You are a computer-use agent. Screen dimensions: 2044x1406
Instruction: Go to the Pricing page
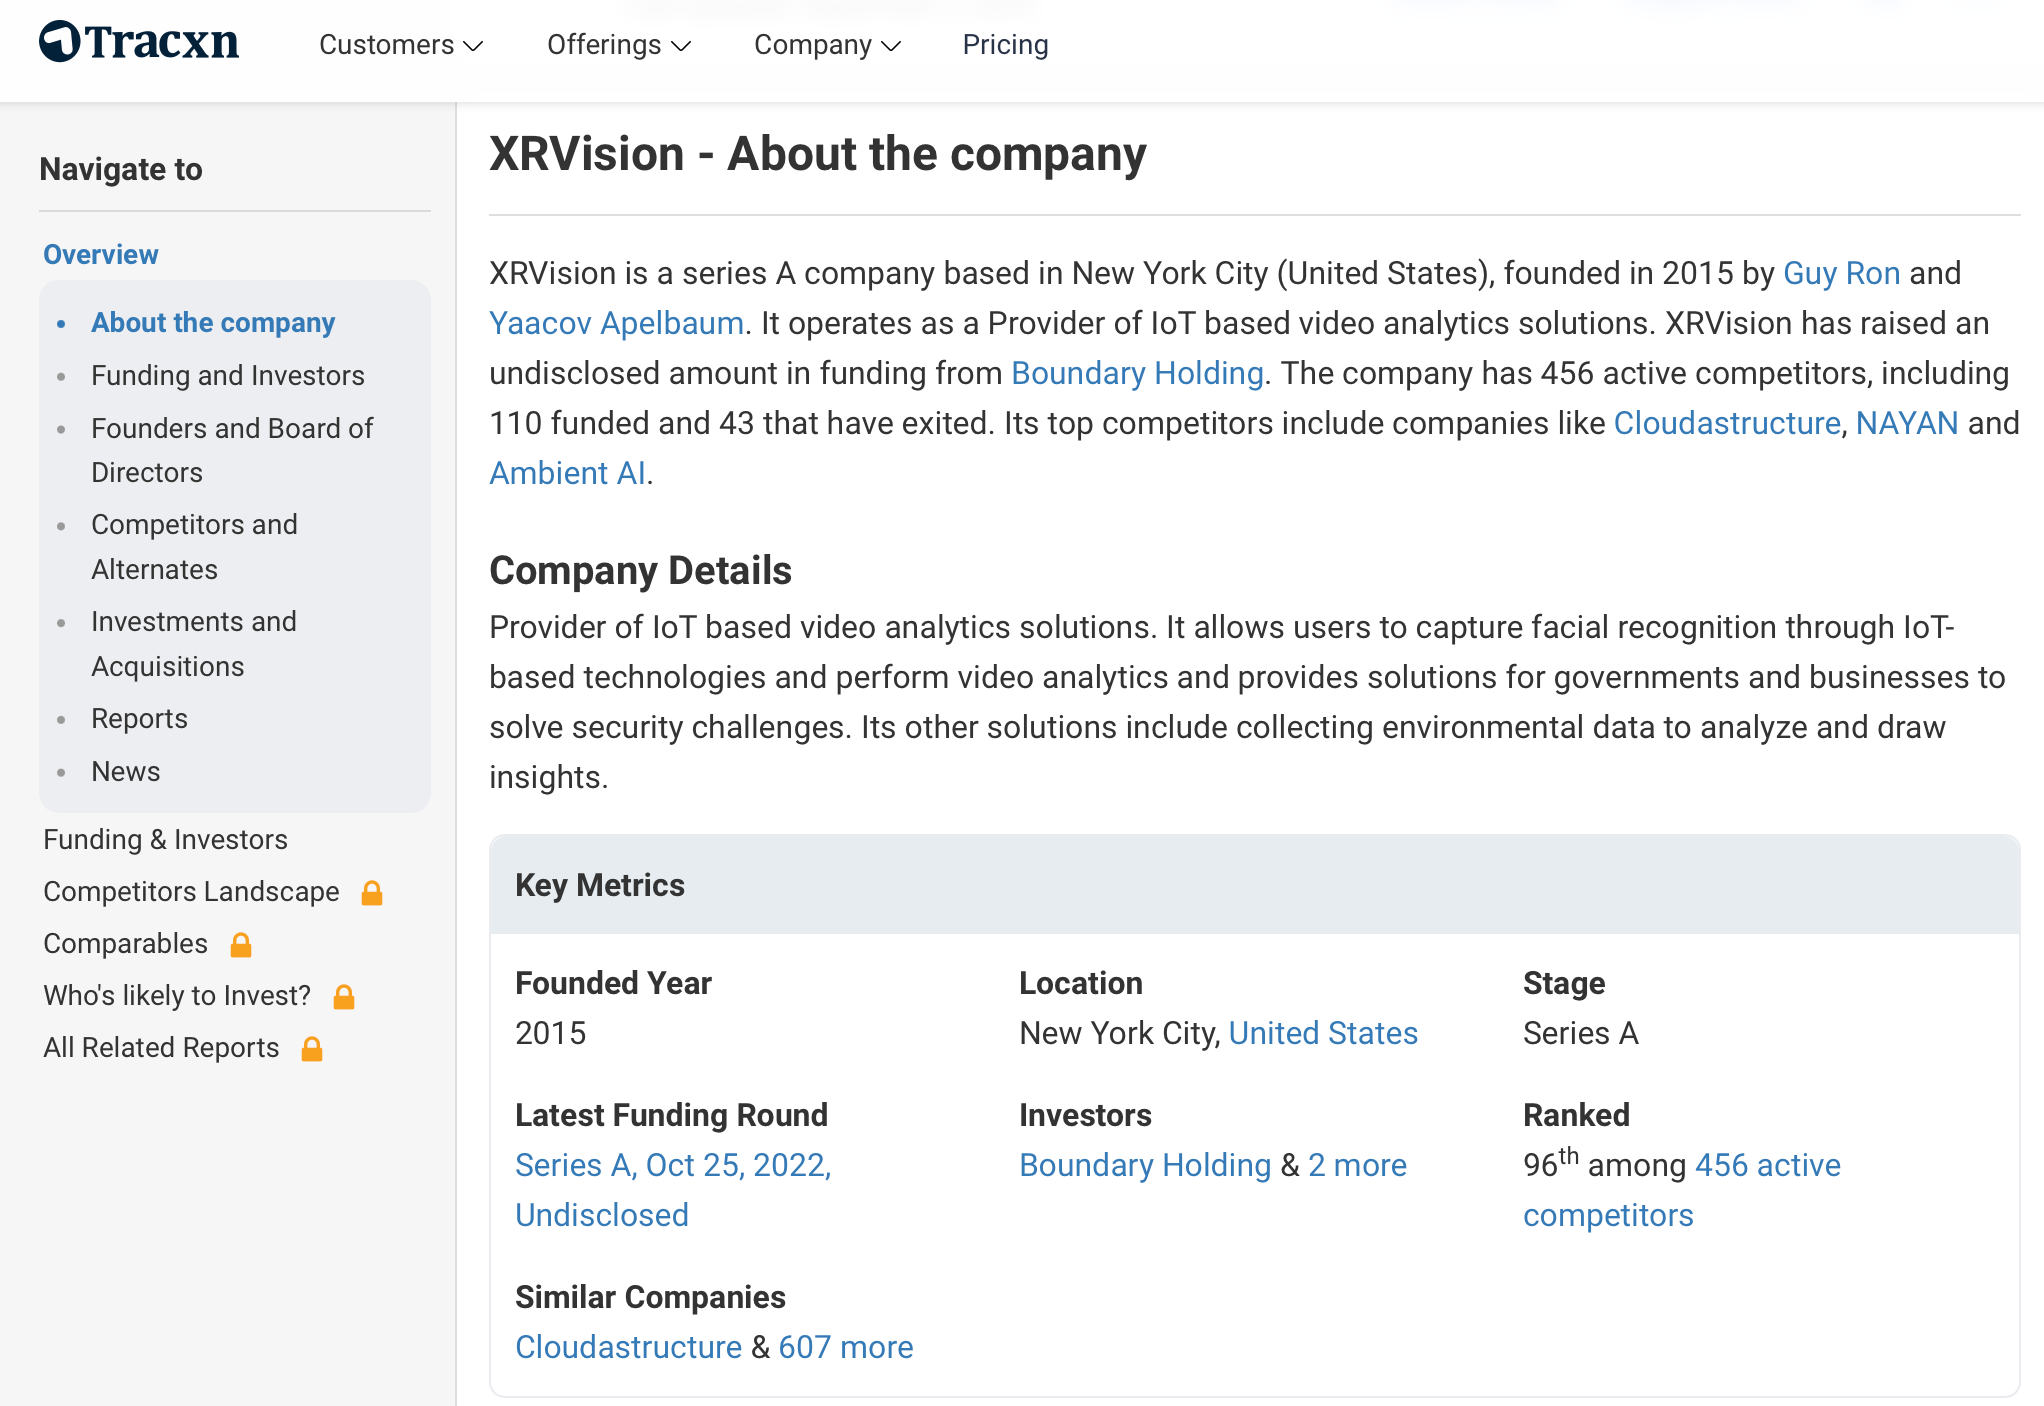point(1005,45)
